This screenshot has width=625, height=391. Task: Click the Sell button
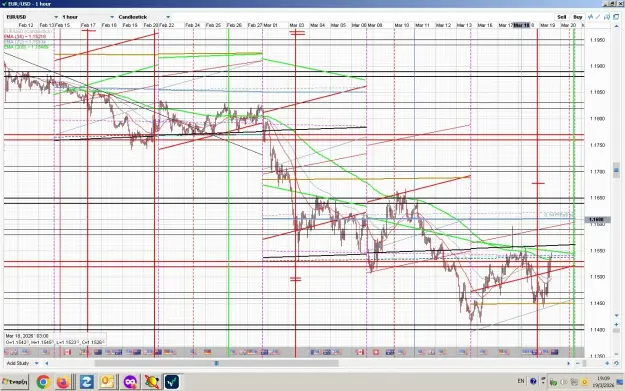(562, 17)
